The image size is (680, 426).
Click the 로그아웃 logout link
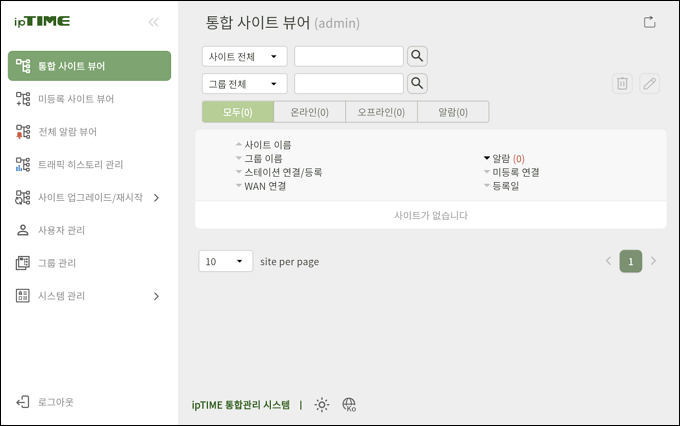pos(55,402)
